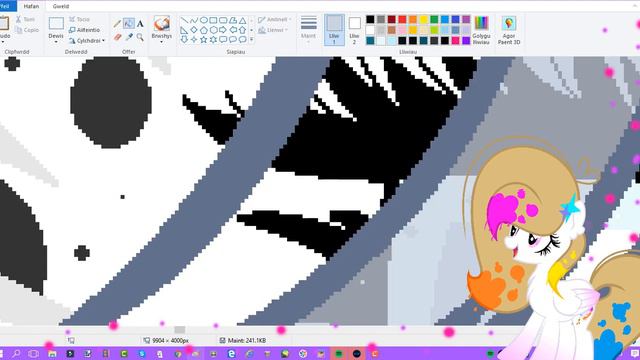Switch to the Hafan tab
This screenshot has width=640, height=360.
pyautogui.click(x=31, y=6)
